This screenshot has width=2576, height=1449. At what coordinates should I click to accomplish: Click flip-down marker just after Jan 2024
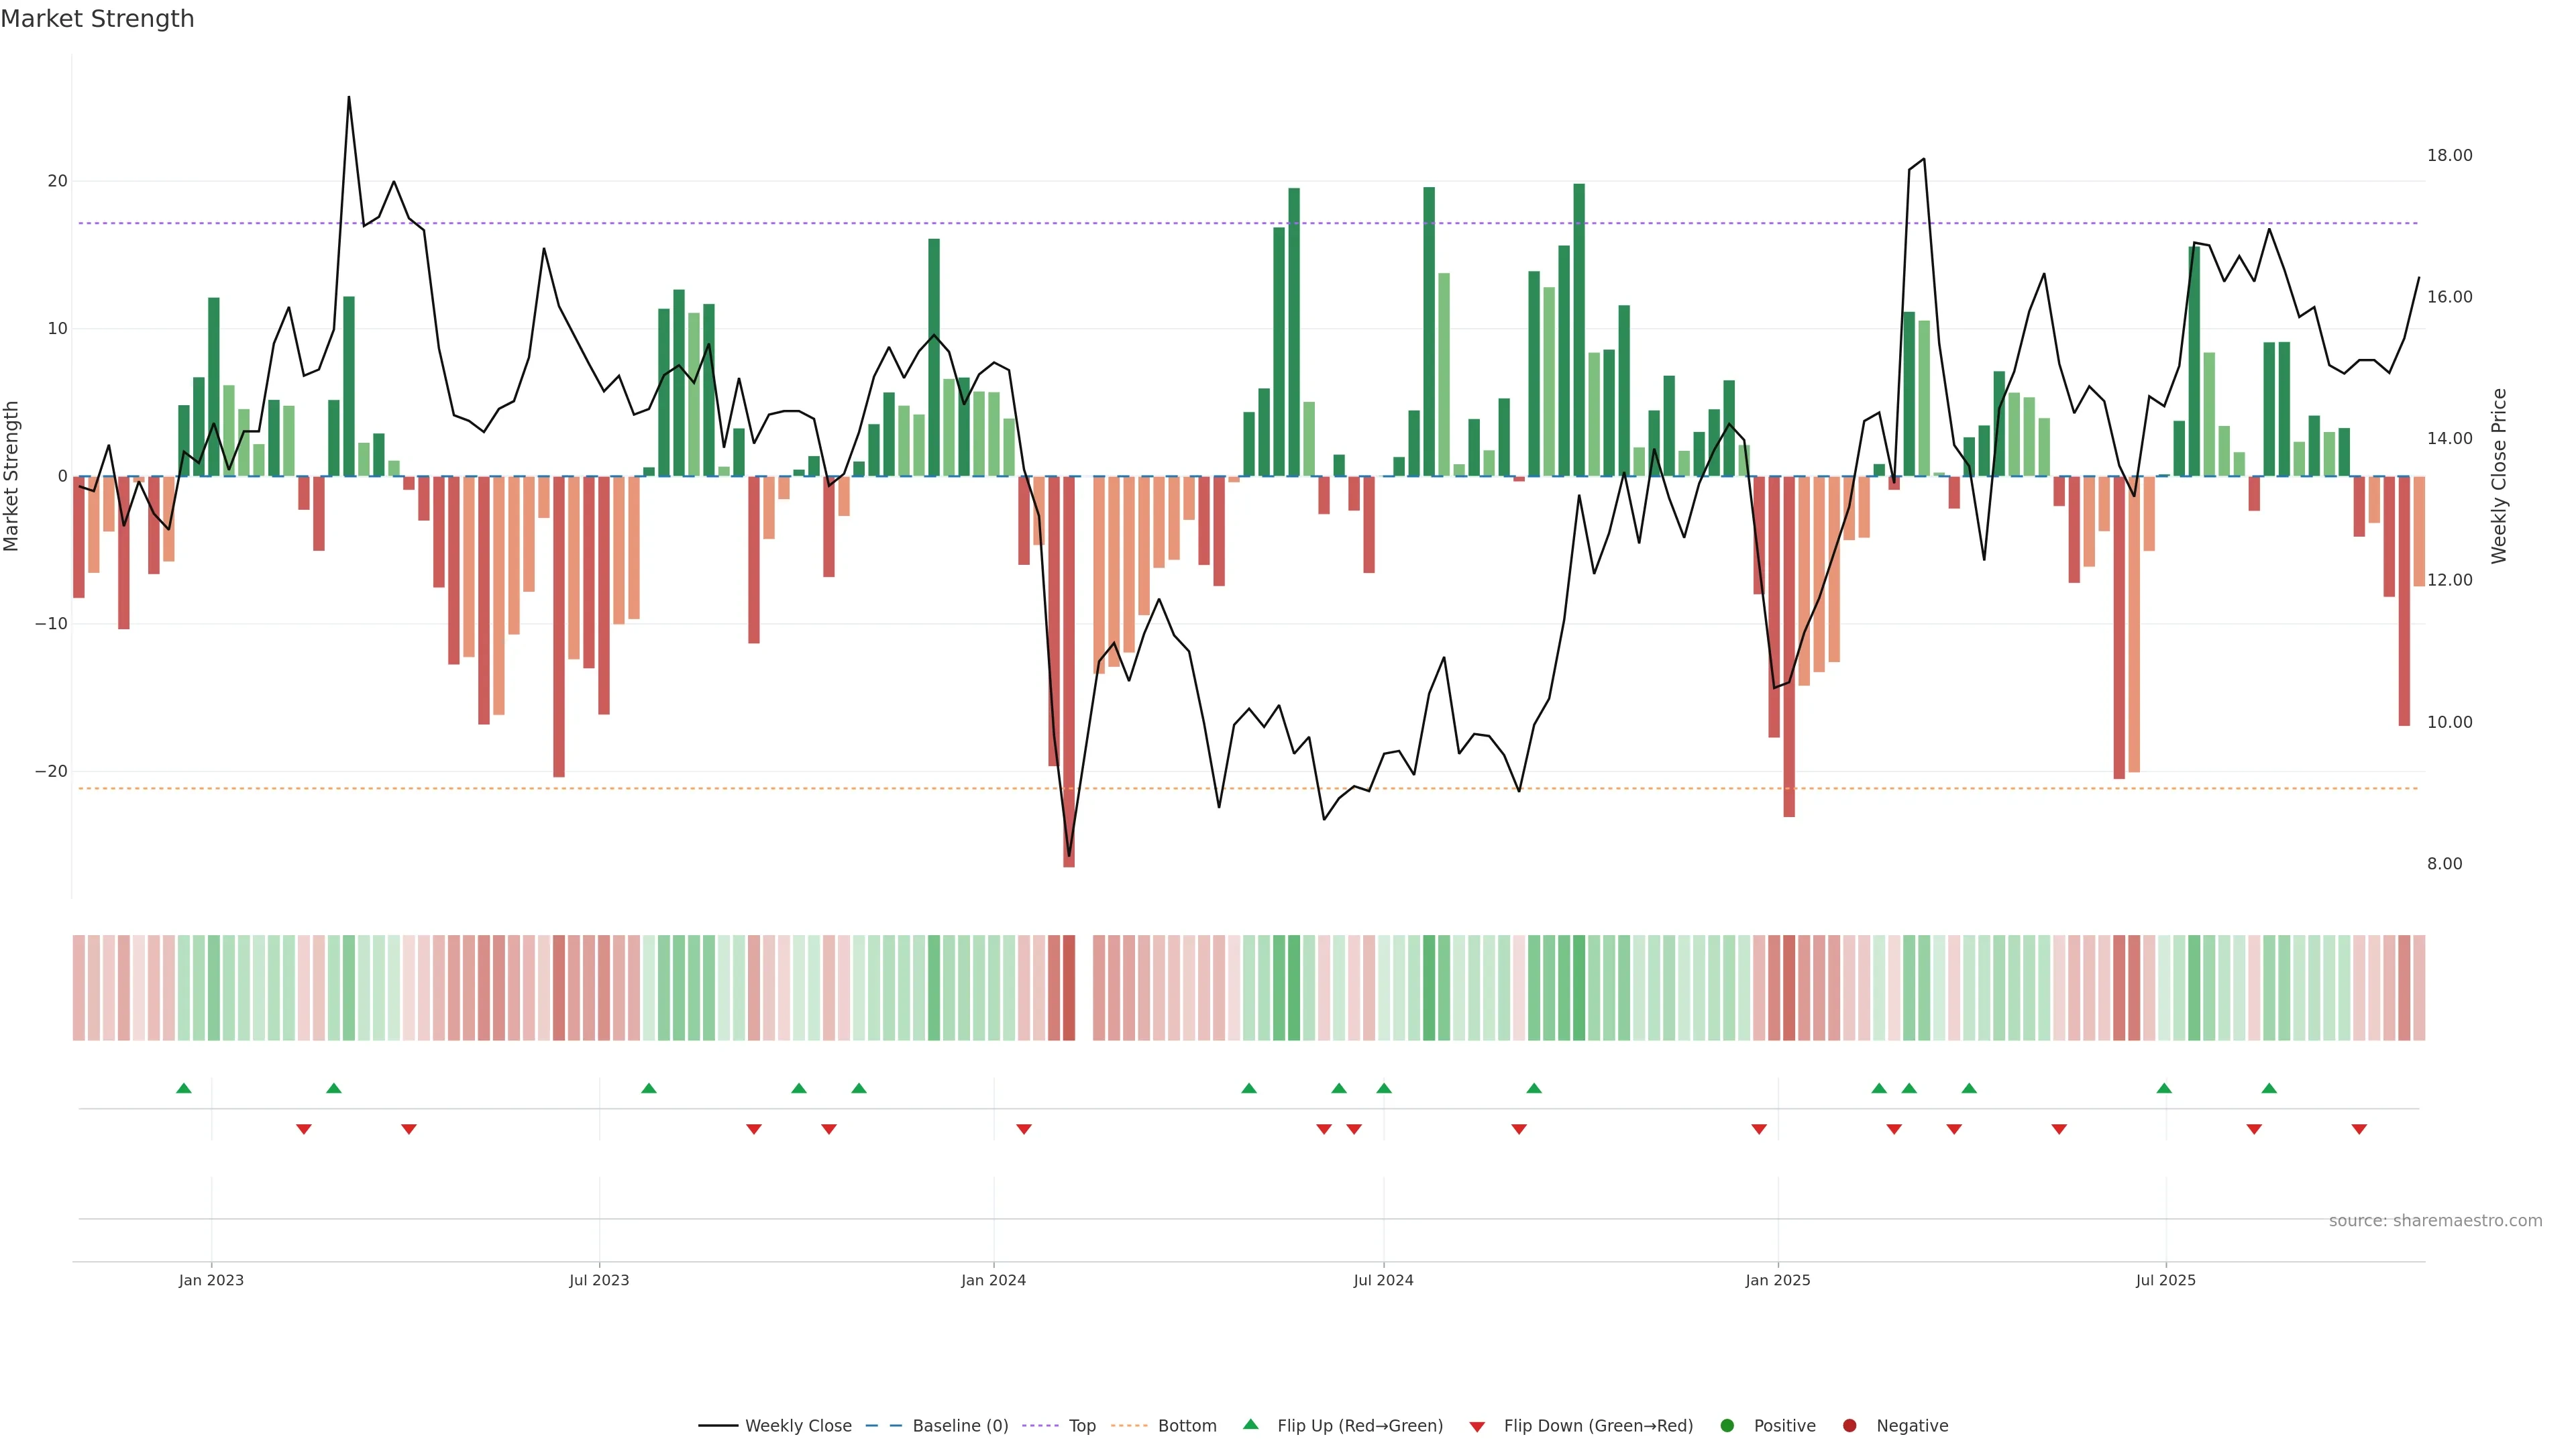1024,1129
